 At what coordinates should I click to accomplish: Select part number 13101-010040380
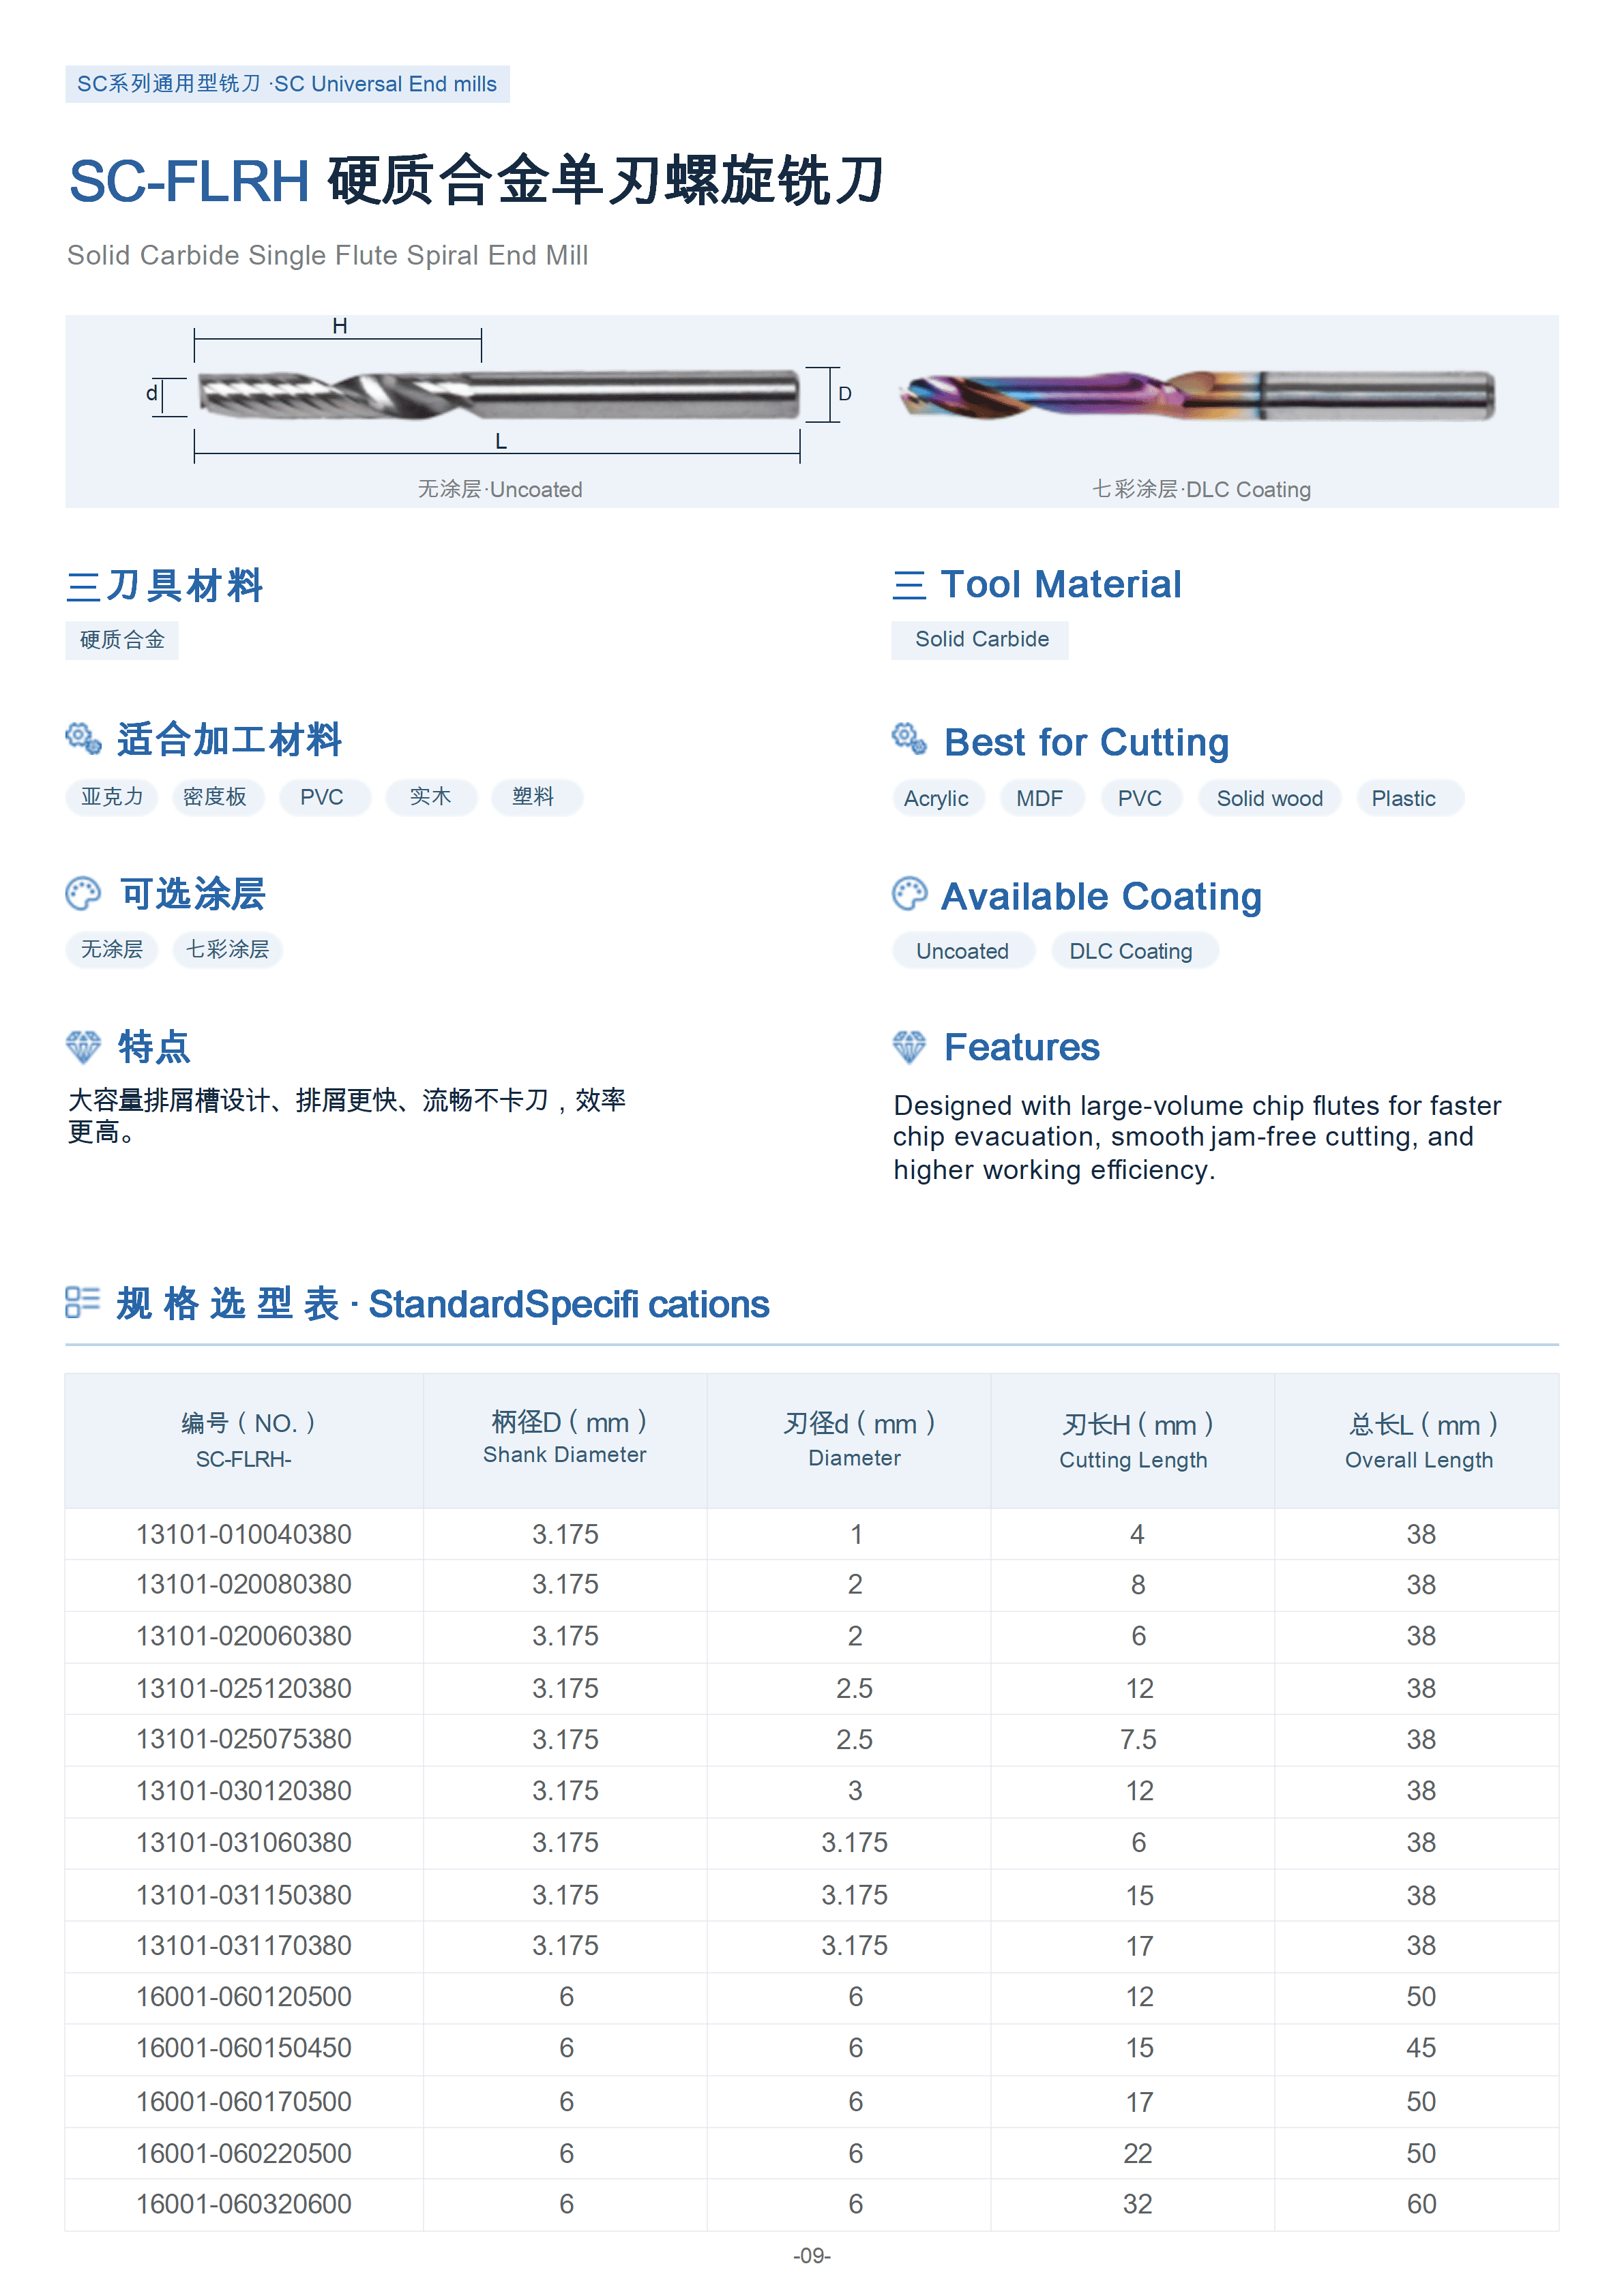244,1534
